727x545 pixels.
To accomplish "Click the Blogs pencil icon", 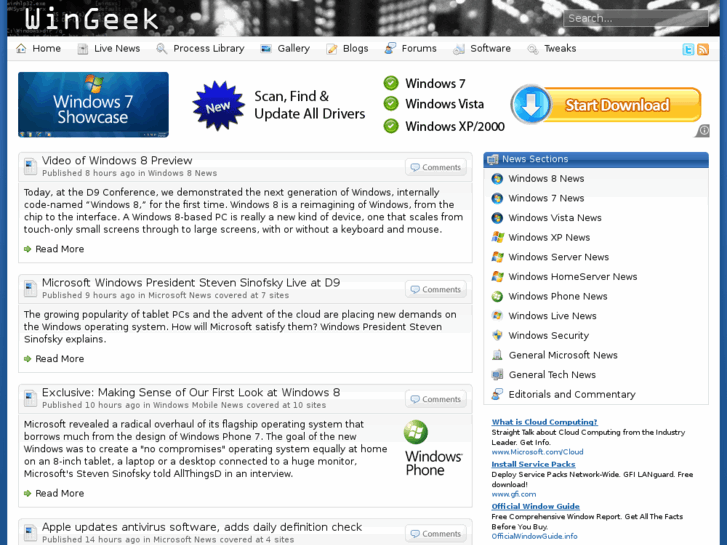I will click(332, 49).
